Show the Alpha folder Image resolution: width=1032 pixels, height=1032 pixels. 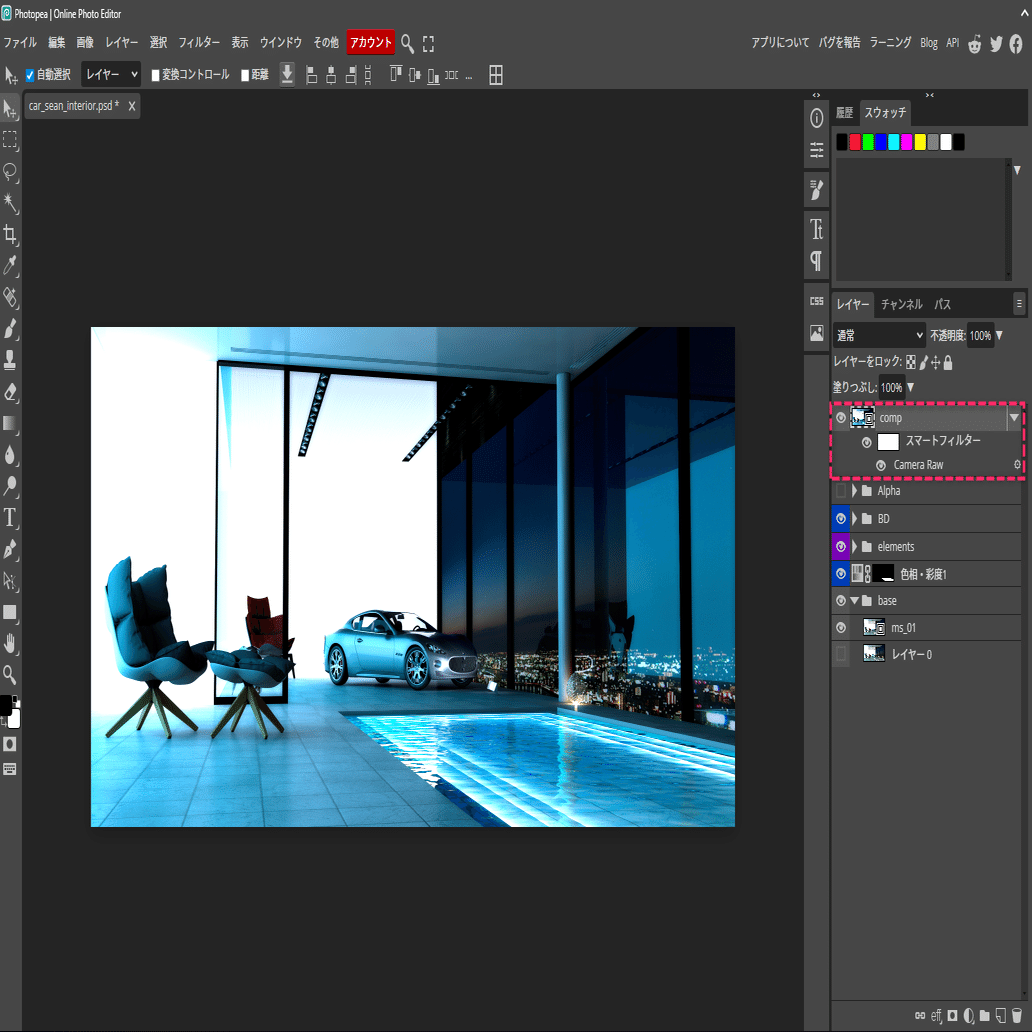click(x=840, y=491)
